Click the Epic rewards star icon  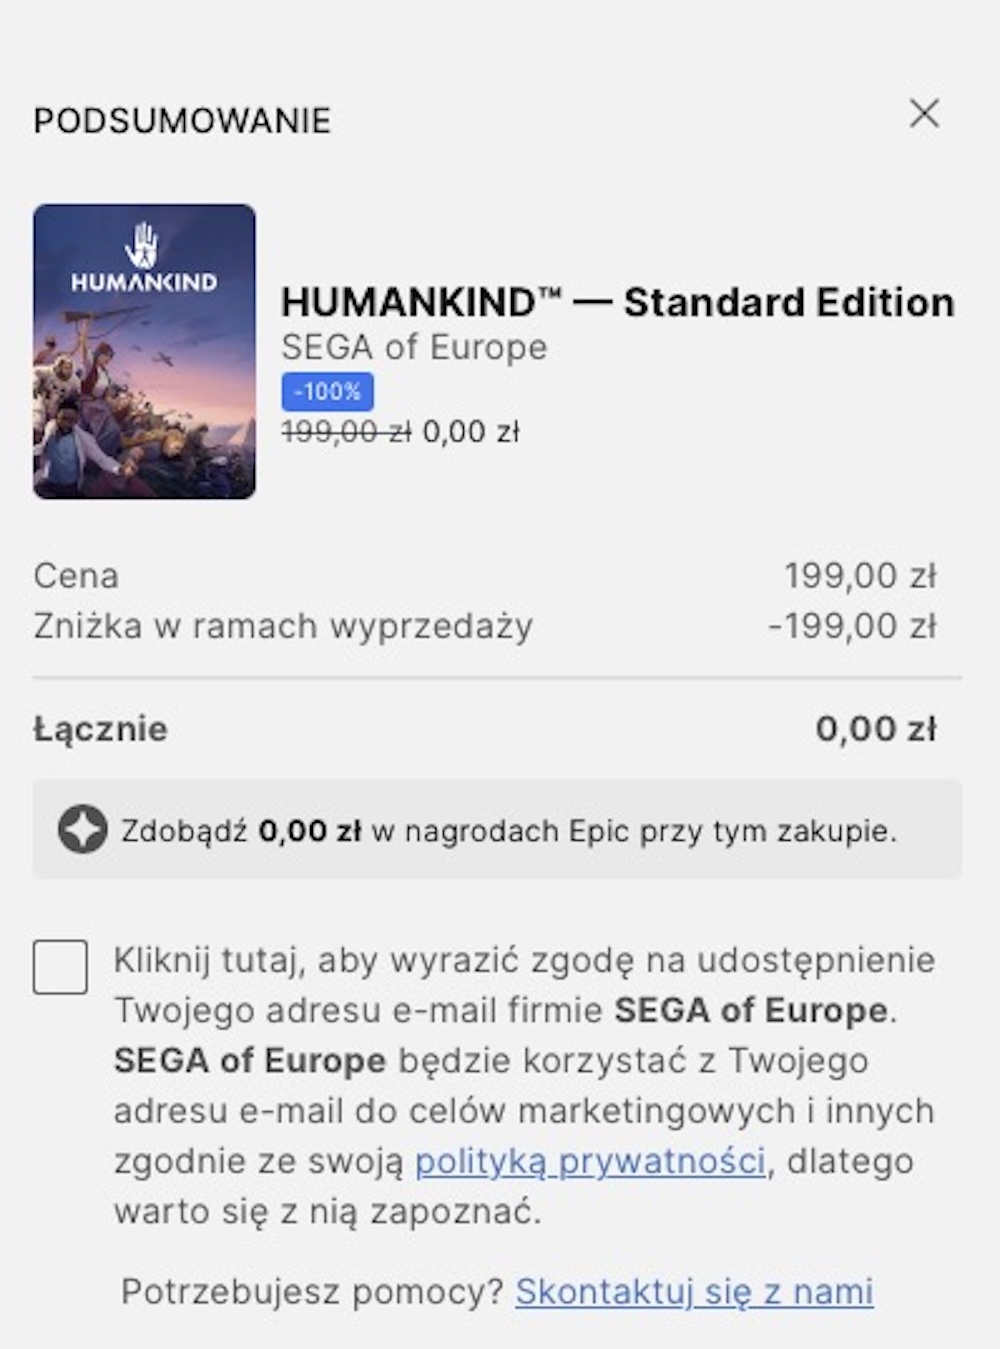(x=82, y=830)
